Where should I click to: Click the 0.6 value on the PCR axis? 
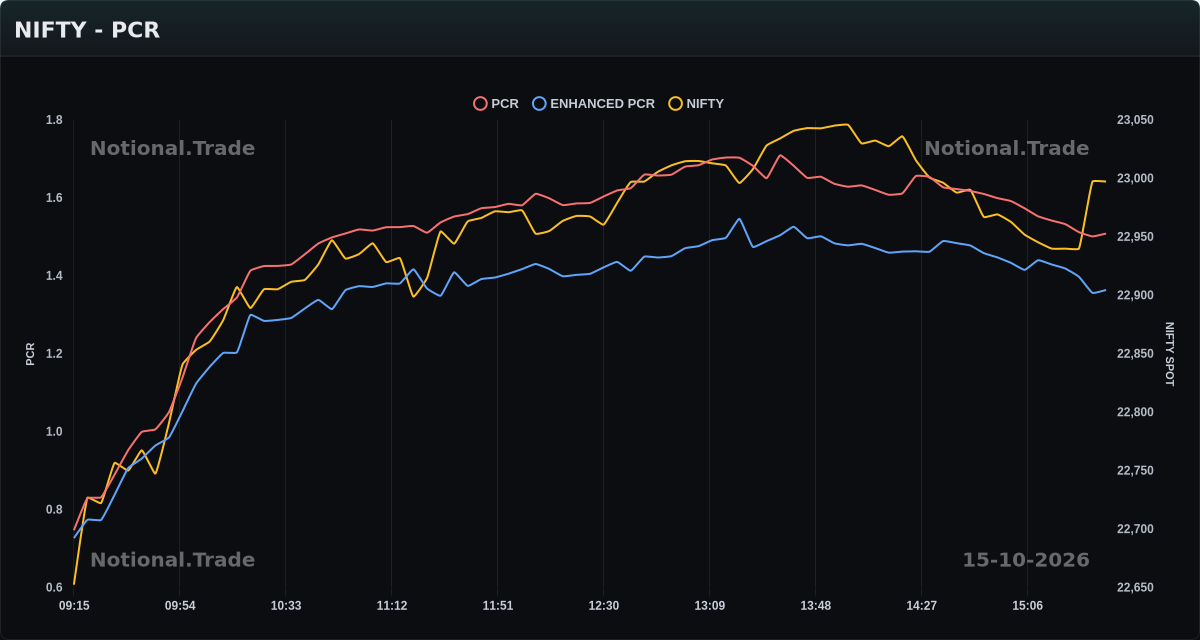click(x=54, y=588)
